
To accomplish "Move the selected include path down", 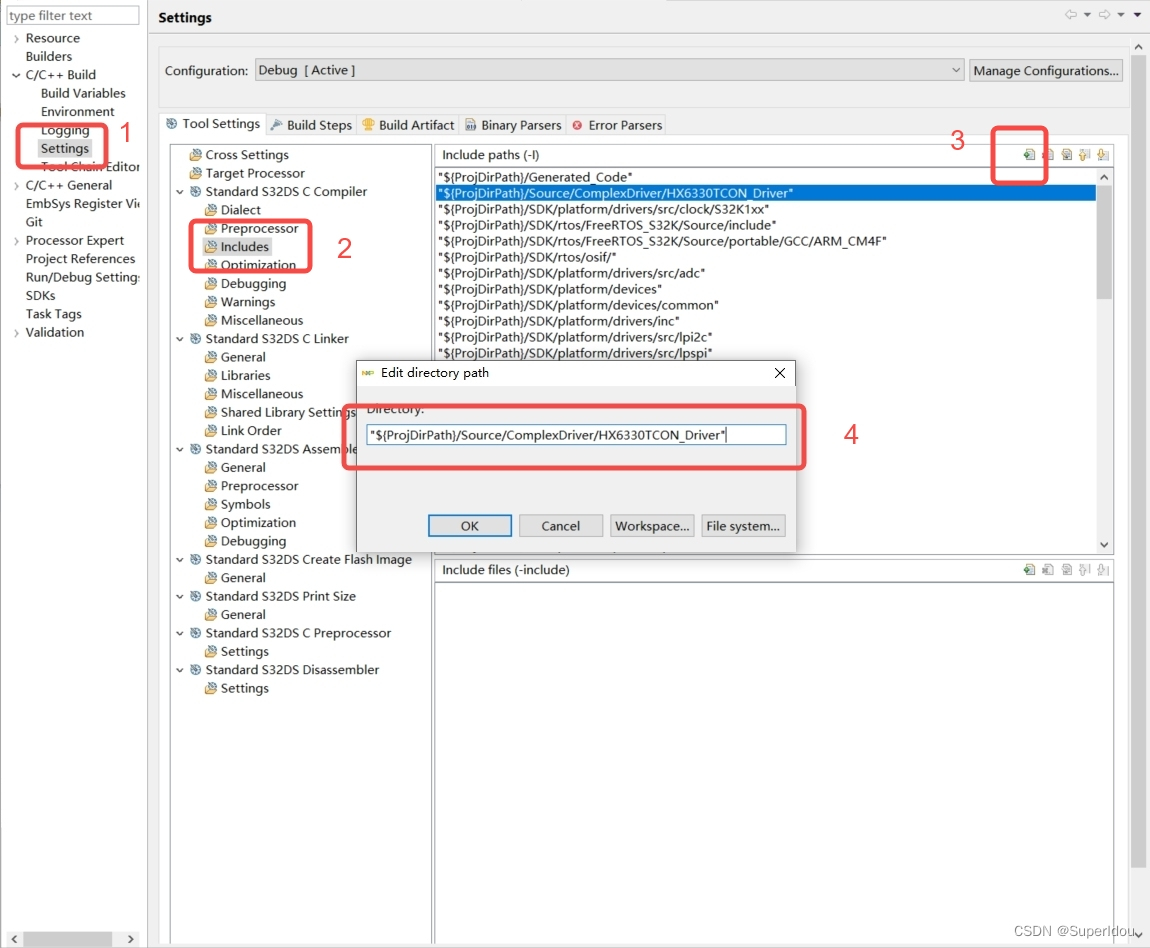I will [1103, 154].
